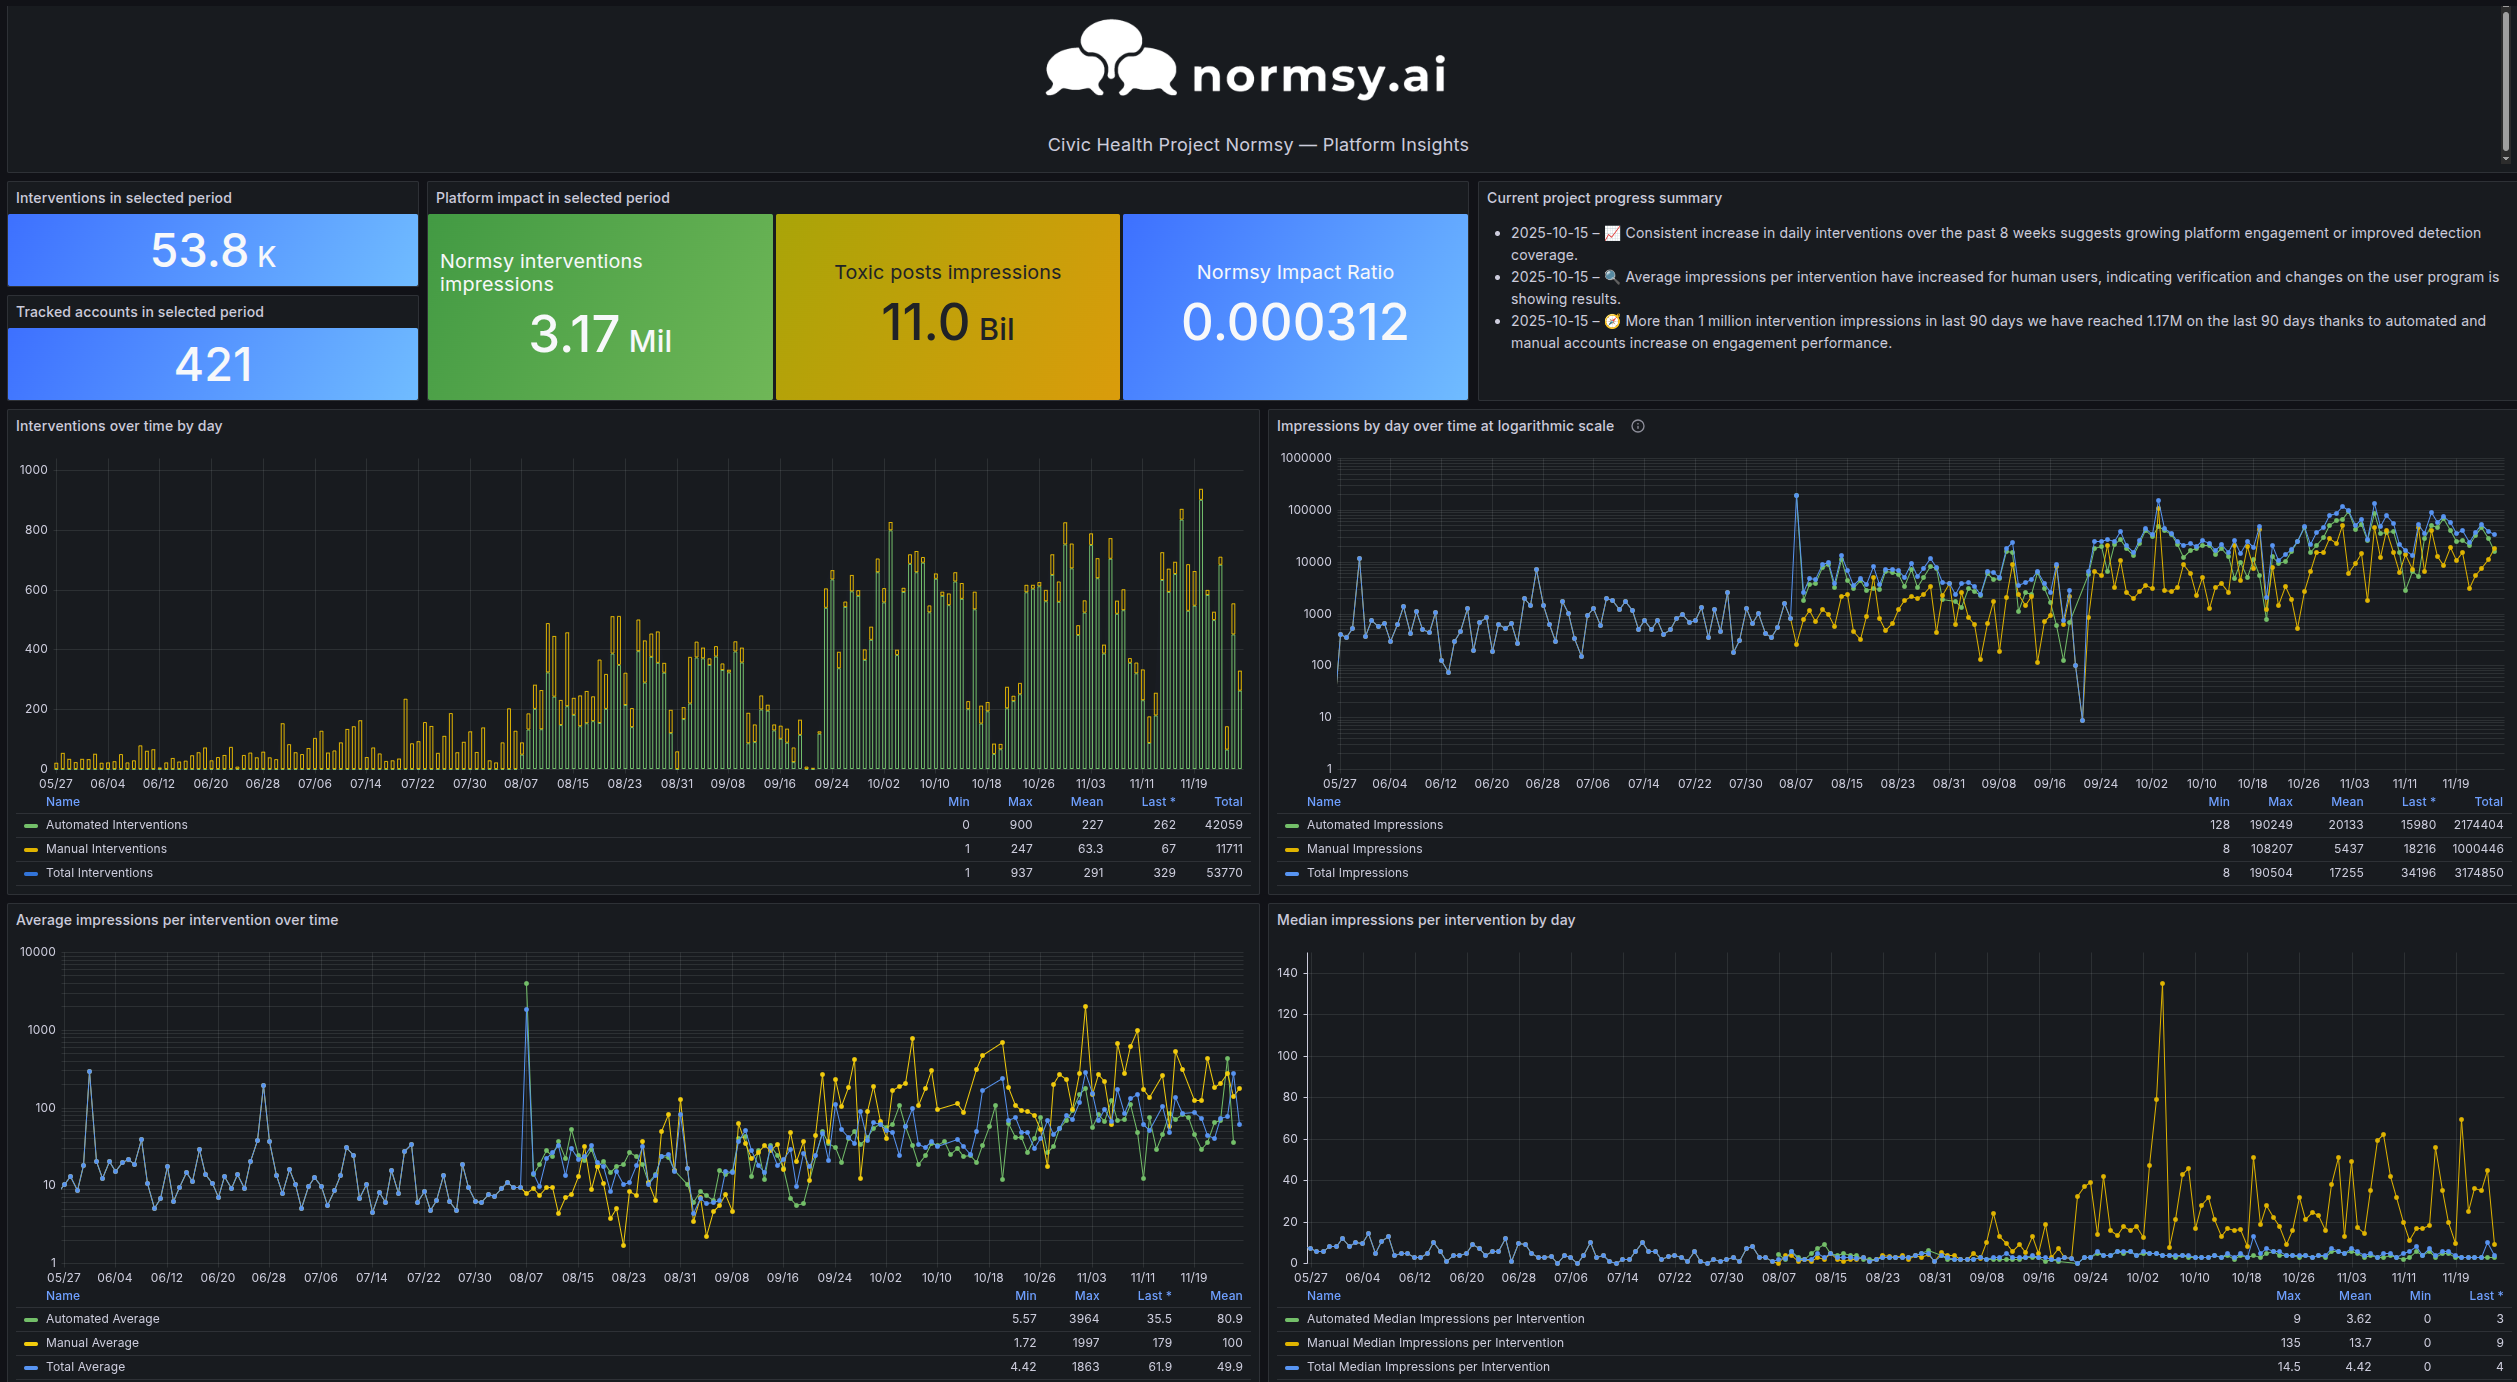
Task: Click the blue icon beside Total Average
Action: (x=31, y=1366)
